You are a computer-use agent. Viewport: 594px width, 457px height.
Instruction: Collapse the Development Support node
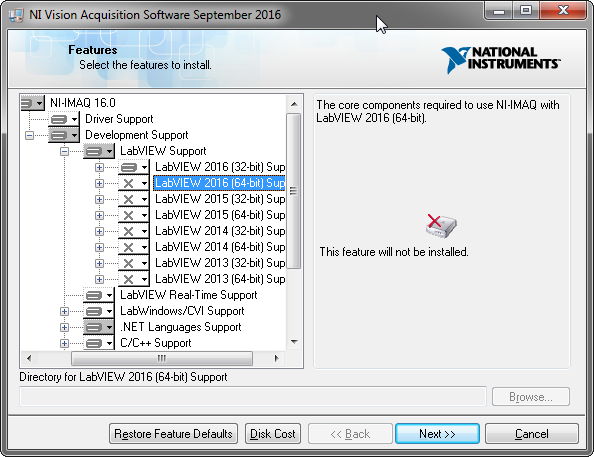(30, 135)
